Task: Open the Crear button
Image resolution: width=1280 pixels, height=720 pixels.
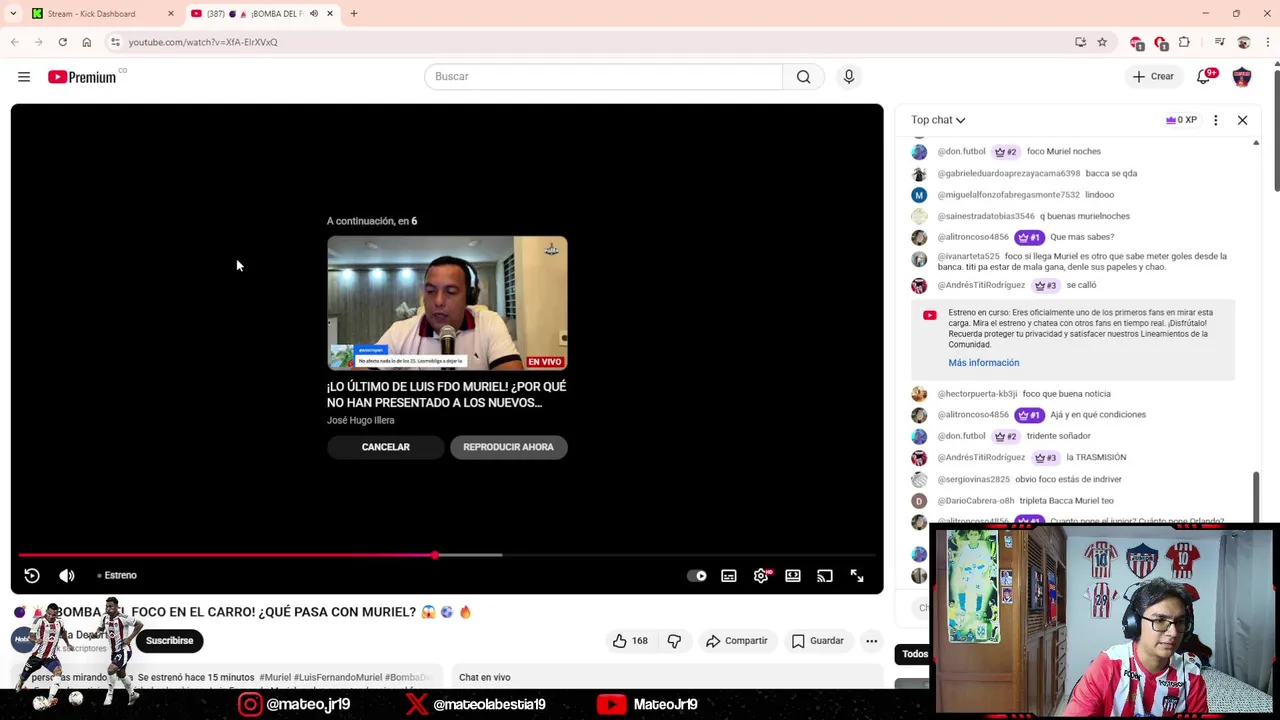Action: click(x=1153, y=77)
